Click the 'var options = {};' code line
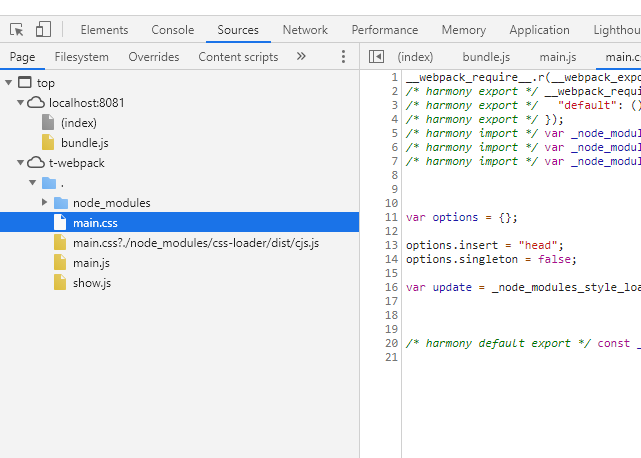This screenshot has height=458, width=641. 462,217
